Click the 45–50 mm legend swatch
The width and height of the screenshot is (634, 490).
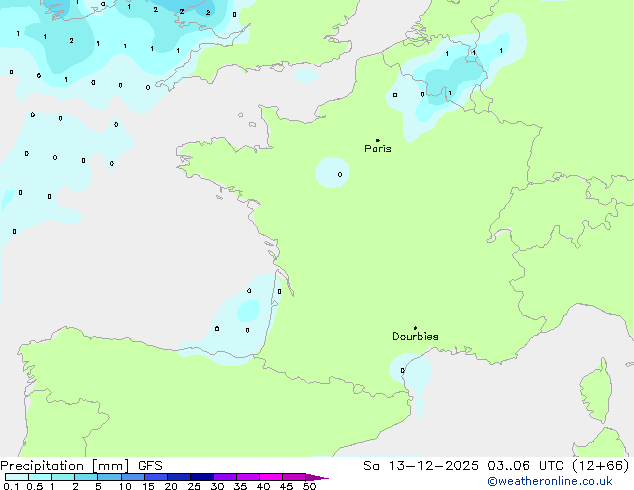click(294, 477)
